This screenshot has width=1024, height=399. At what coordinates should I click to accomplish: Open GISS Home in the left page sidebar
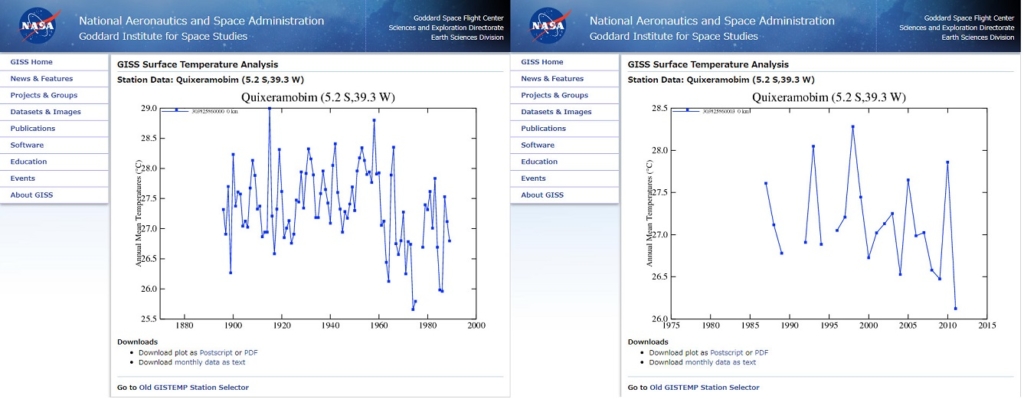(x=31, y=62)
